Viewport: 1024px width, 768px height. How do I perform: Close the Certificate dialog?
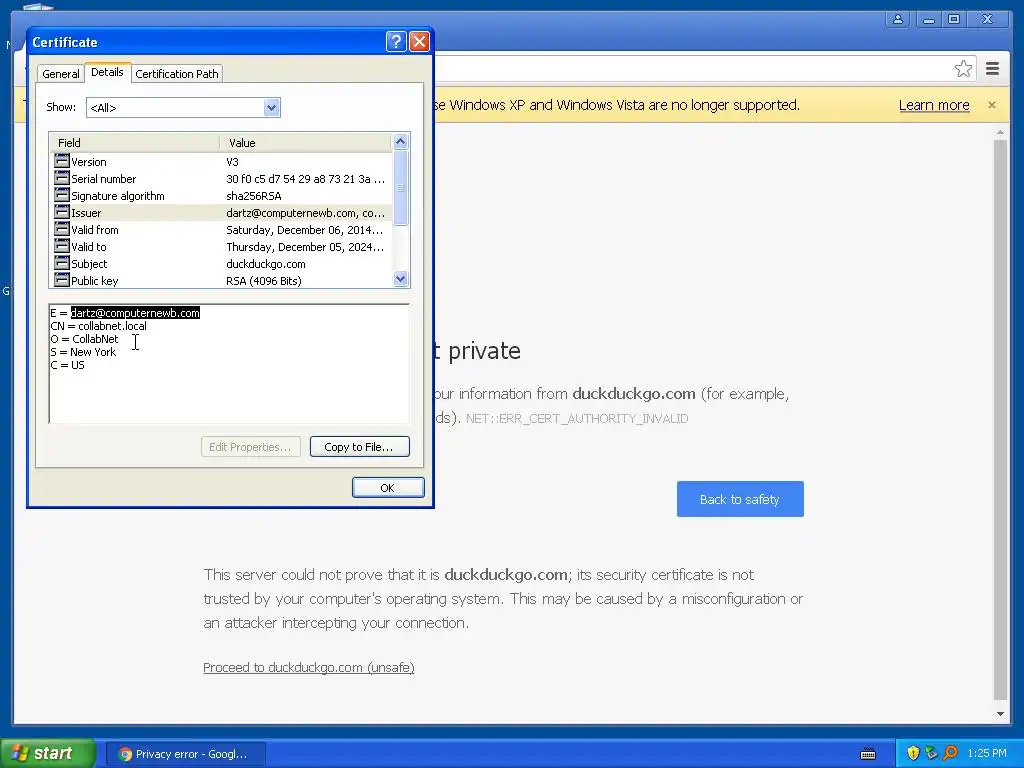point(419,42)
